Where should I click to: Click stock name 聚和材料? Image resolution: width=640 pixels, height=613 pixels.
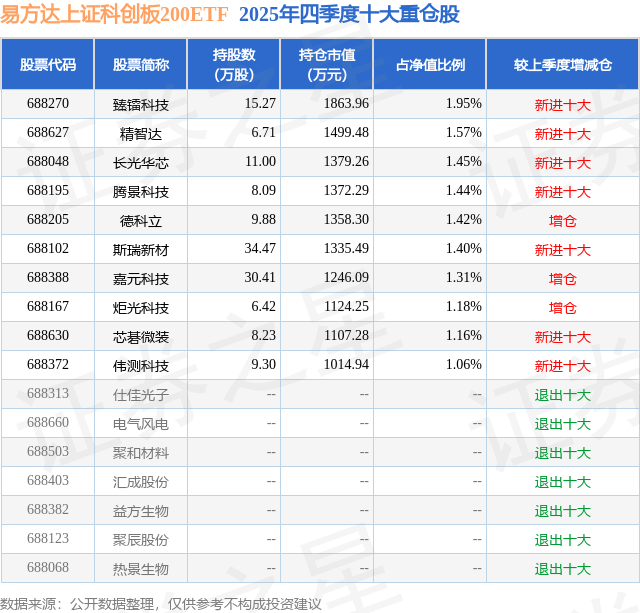point(141,453)
